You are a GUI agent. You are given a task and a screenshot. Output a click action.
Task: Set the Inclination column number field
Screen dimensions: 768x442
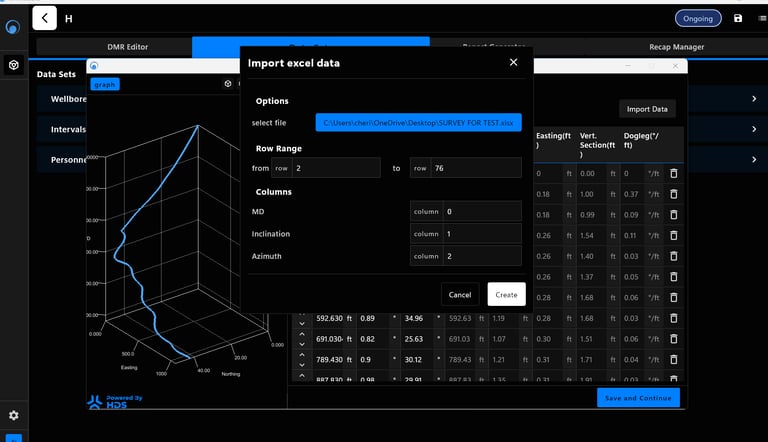pyautogui.click(x=482, y=234)
